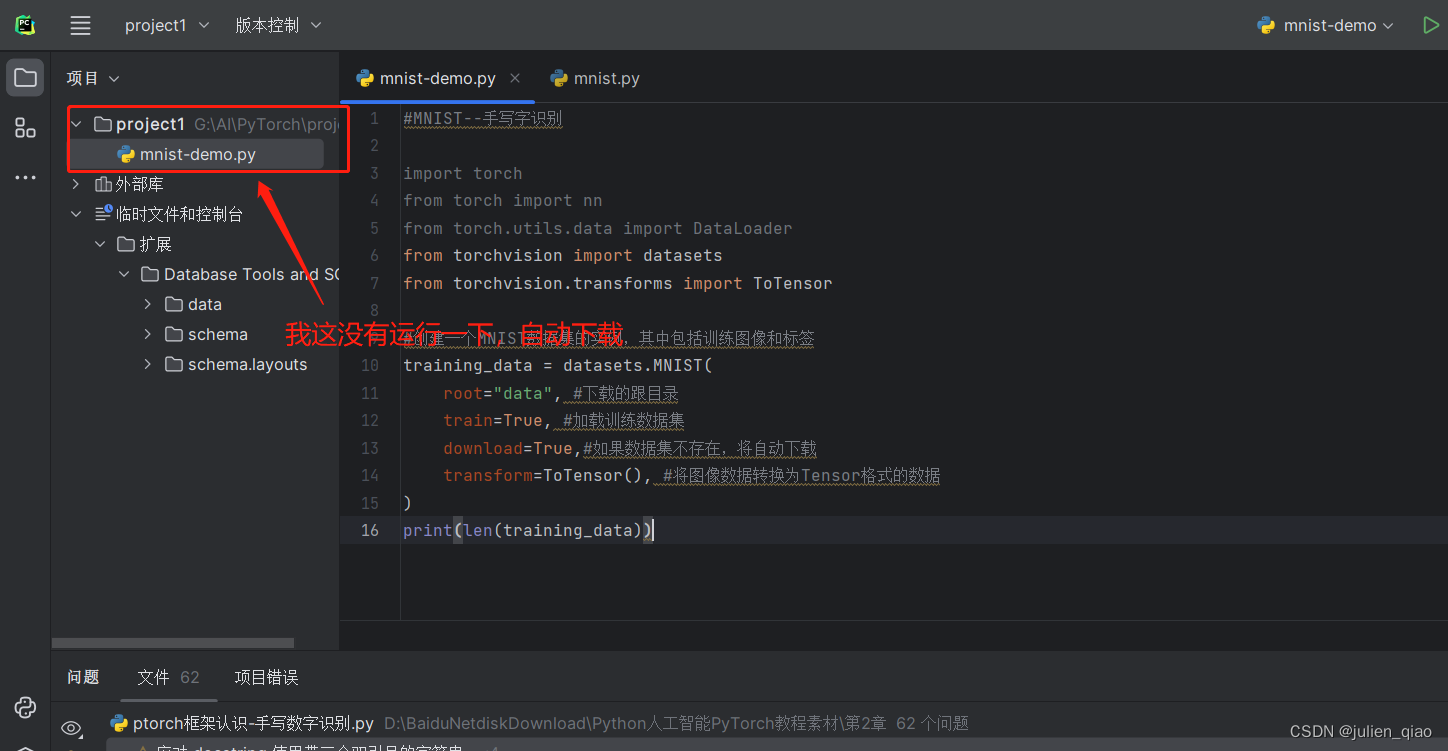Click the '62 个问题' count text

(x=932, y=723)
